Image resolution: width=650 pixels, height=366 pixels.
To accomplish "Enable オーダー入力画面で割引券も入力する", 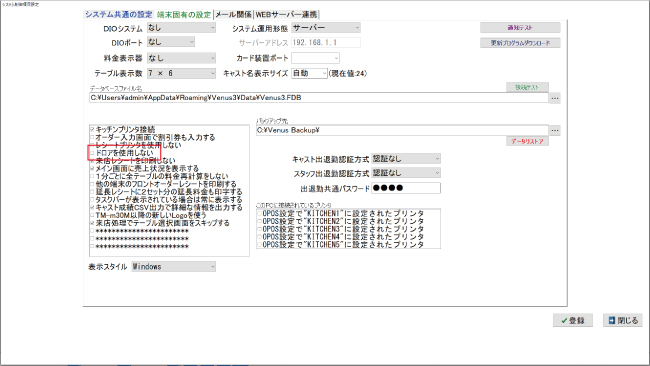I will click(92, 137).
